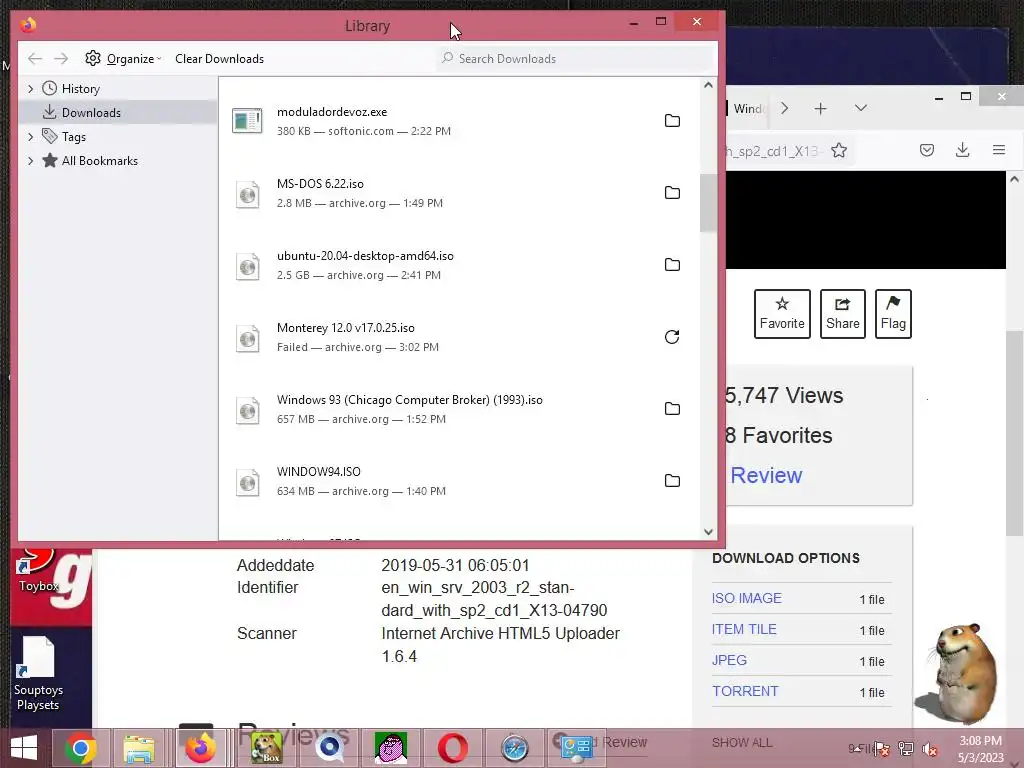Click the downloads list scrollbar thumb
The image size is (1024, 768).
[x=709, y=202]
